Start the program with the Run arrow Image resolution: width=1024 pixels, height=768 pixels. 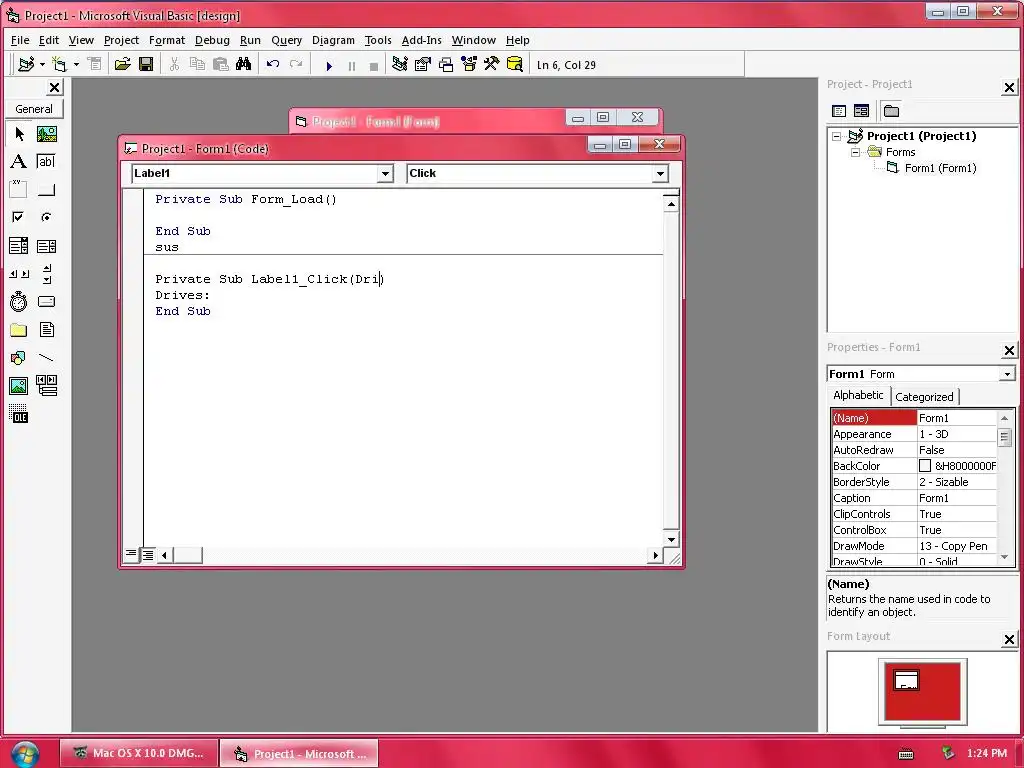(329, 65)
